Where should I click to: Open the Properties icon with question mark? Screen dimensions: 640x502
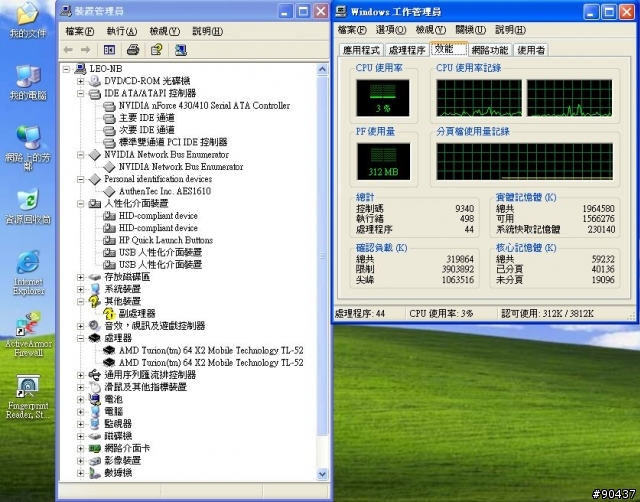pos(157,50)
